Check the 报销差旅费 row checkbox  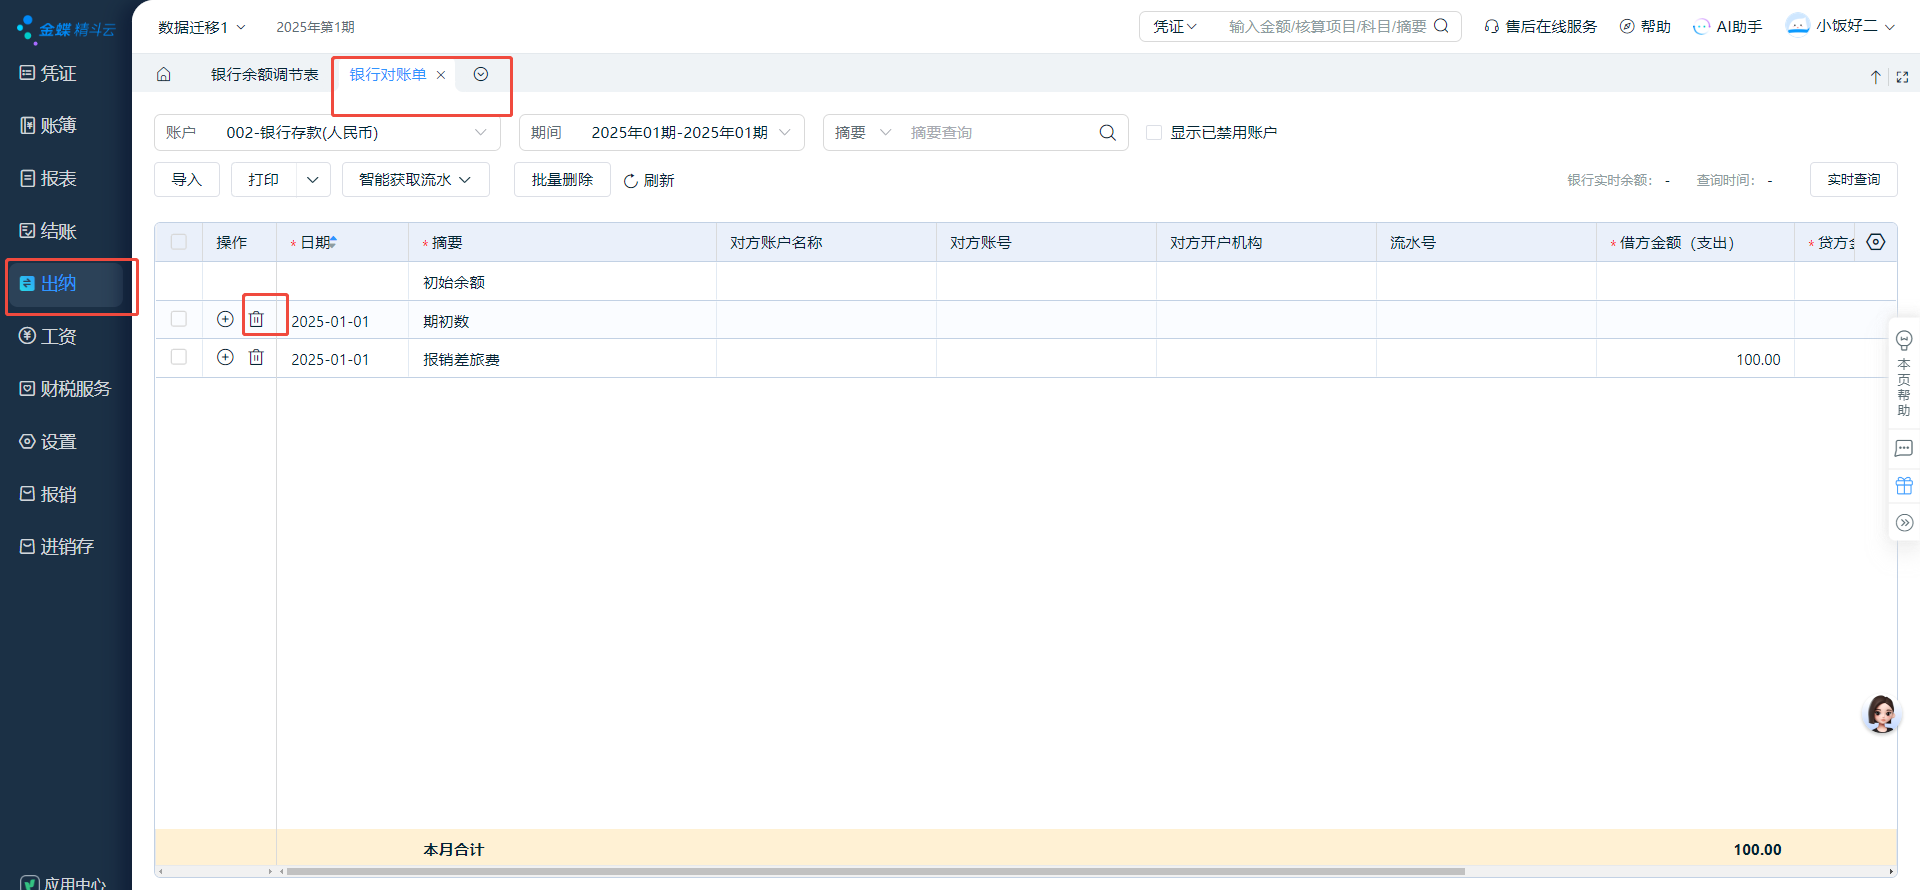coord(179,358)
